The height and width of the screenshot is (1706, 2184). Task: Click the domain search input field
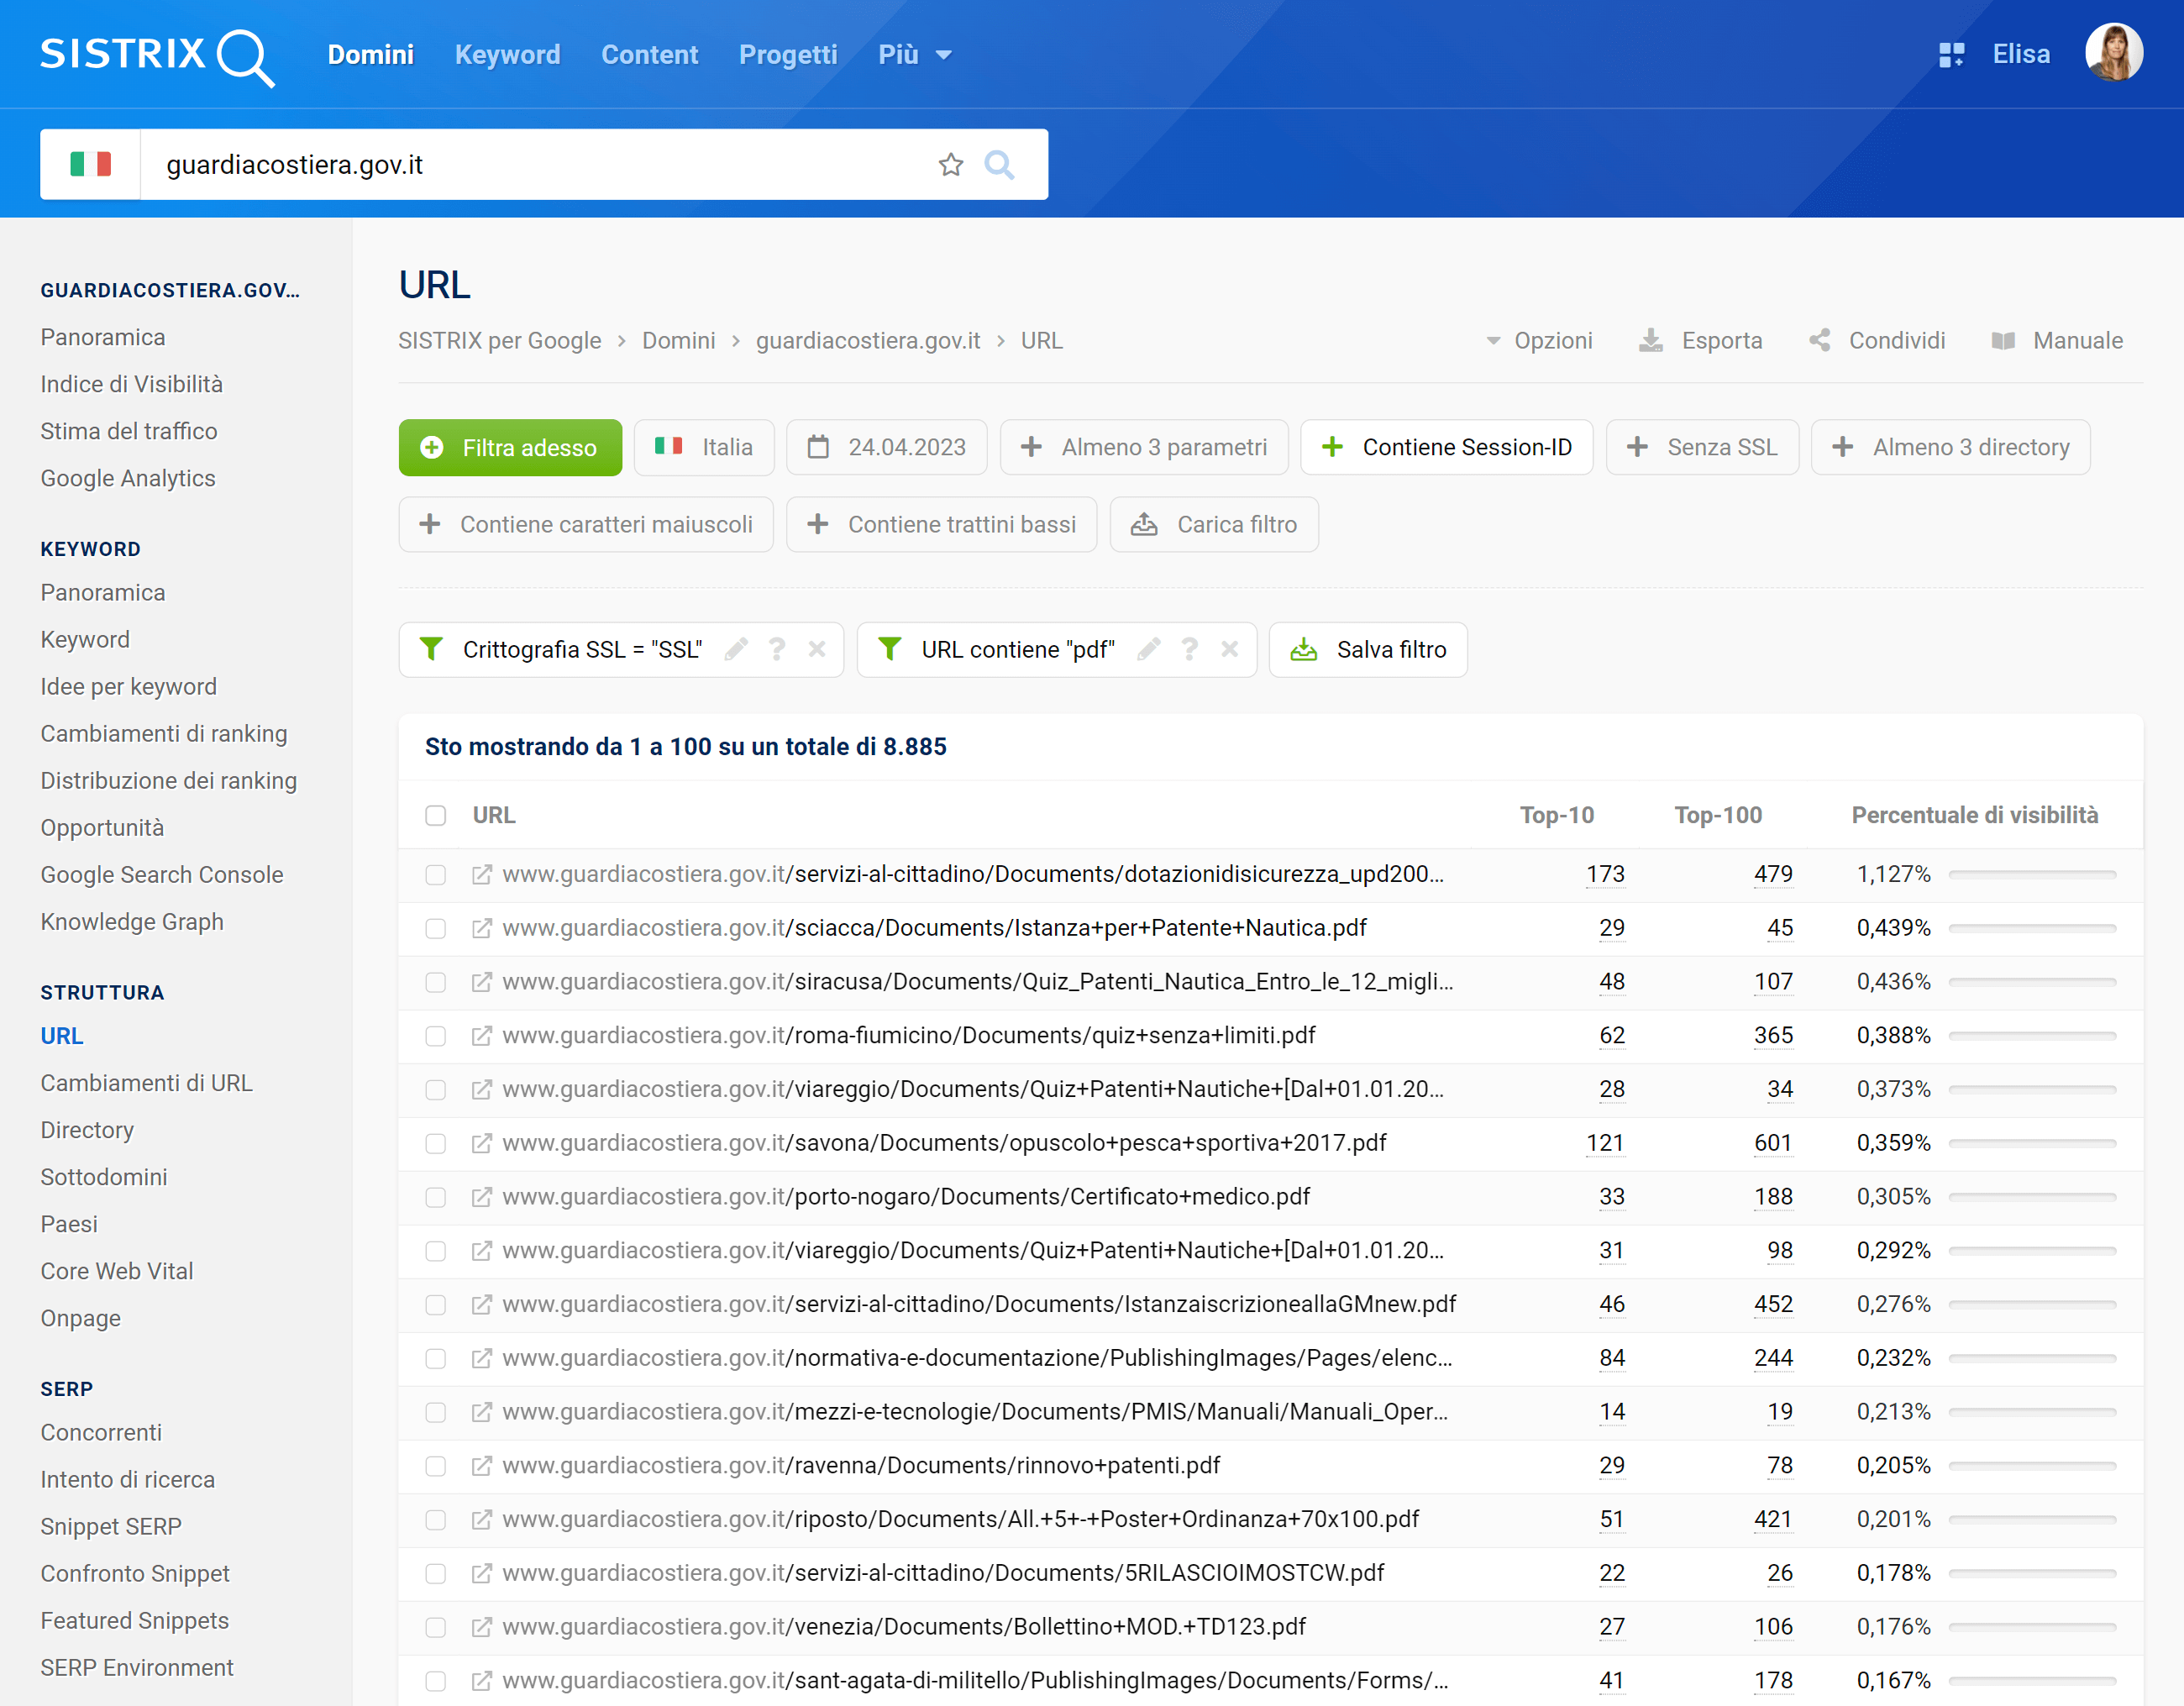tap(540, 164)
